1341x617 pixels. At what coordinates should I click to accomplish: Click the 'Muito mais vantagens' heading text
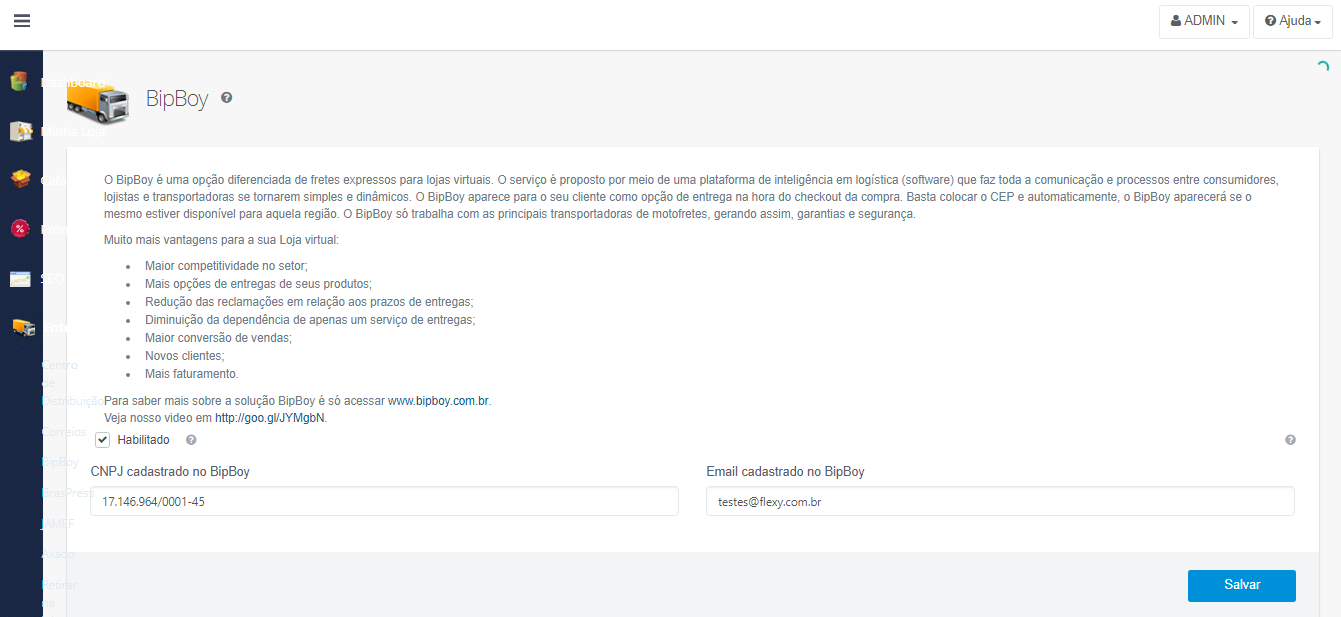221,240
